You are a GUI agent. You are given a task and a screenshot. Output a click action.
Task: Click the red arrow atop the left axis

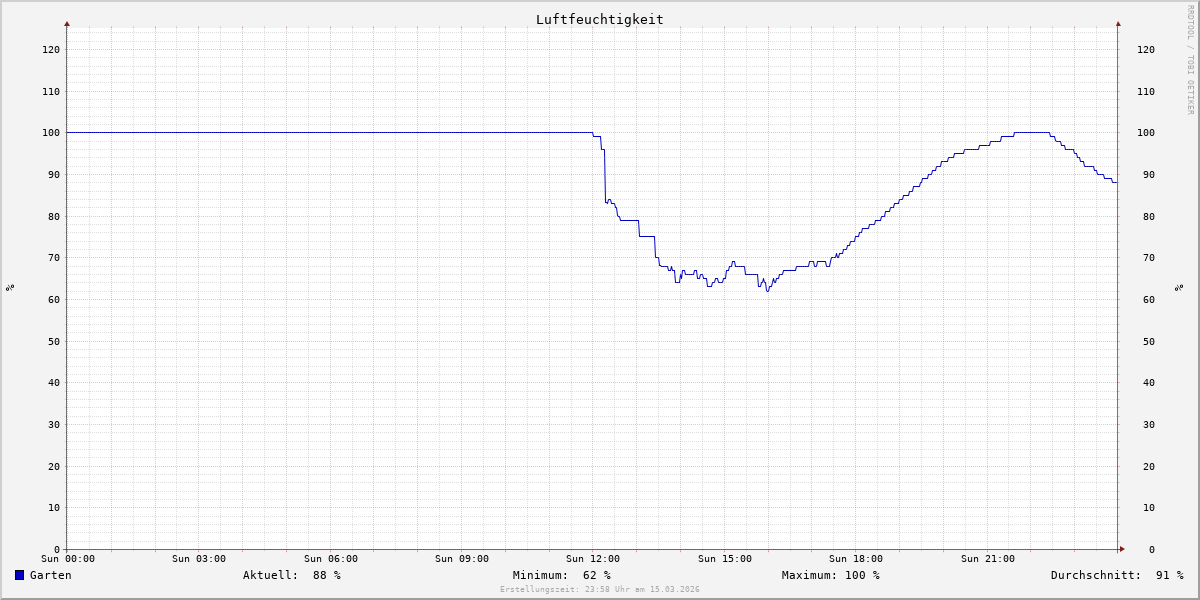[x=67, y=23]
